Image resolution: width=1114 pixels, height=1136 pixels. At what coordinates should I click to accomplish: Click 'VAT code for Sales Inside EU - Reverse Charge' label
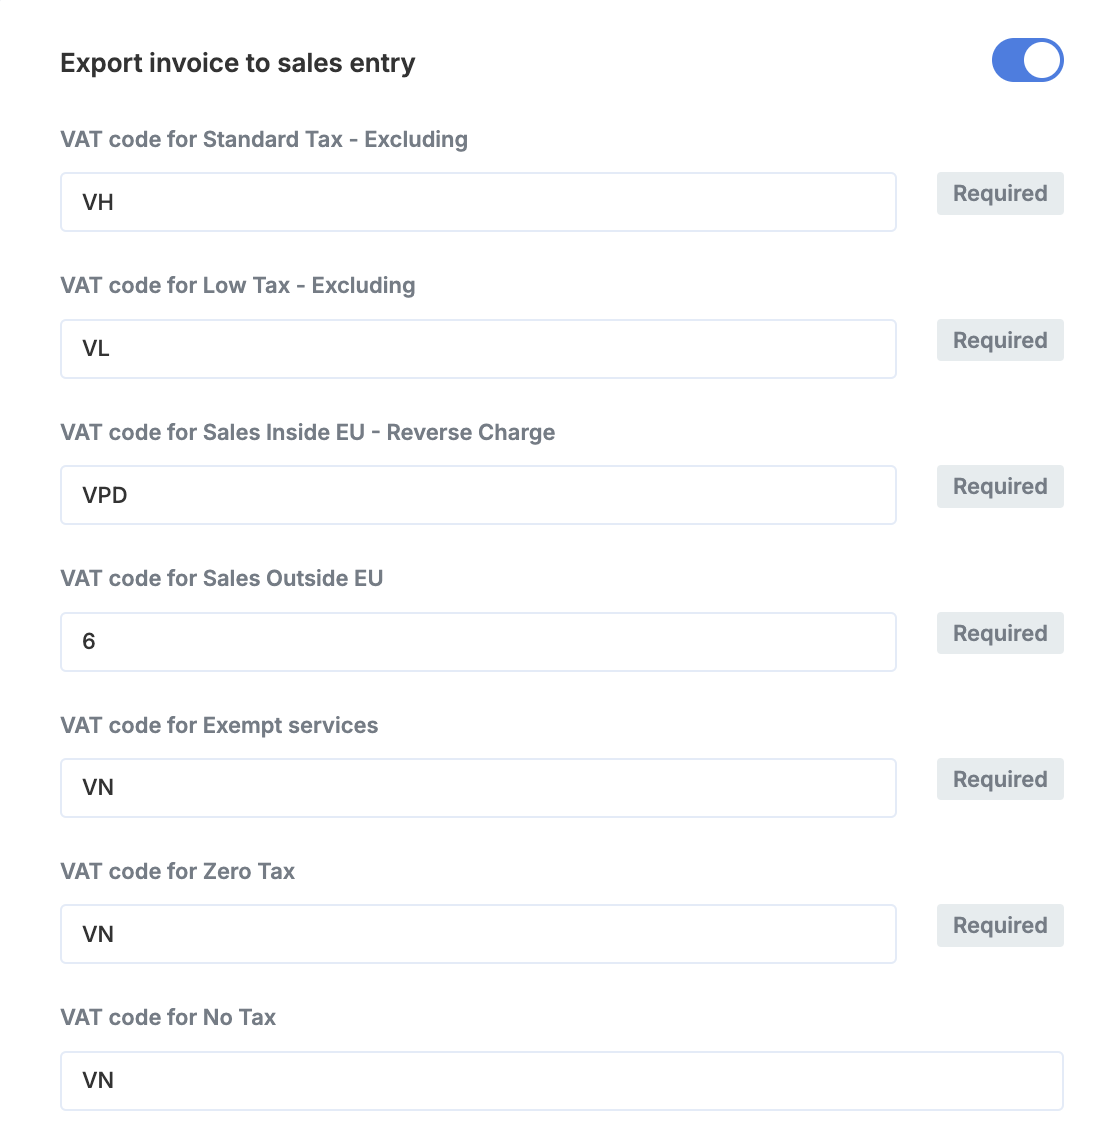pyautogui.click(x=308, y=432)
